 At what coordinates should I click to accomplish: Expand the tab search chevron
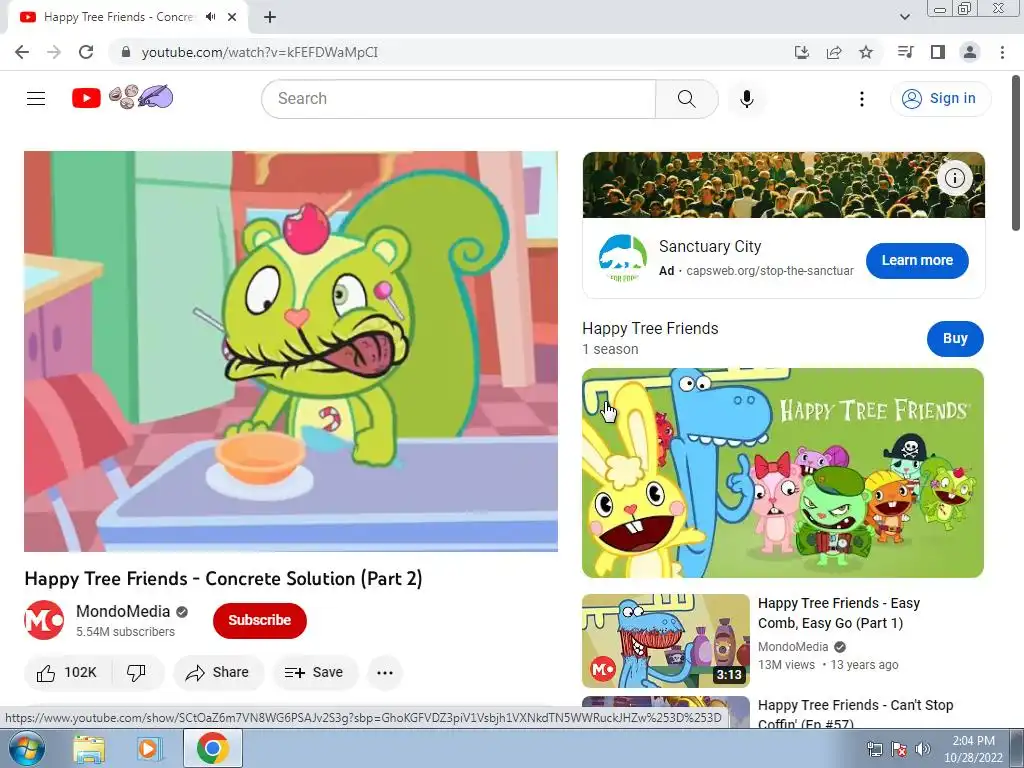point(905,17)
